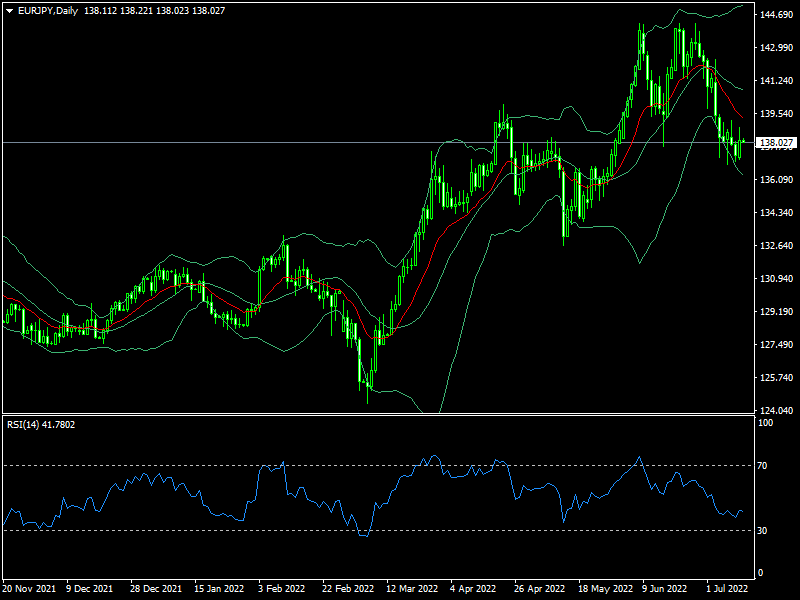This screenshot has width=800, height=600.
Task: Select the EURJPY,Daily chart title
Action: point(48,11)
